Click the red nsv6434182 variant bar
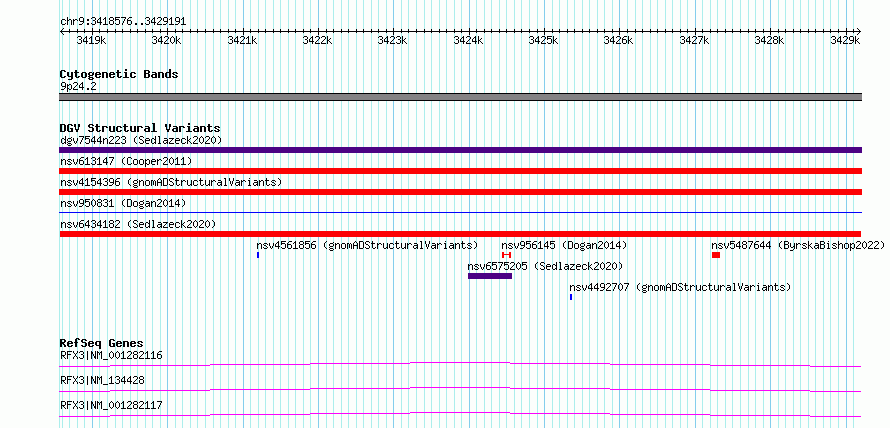Viewport: 890px width, 428px height. [x=460, y=234]
